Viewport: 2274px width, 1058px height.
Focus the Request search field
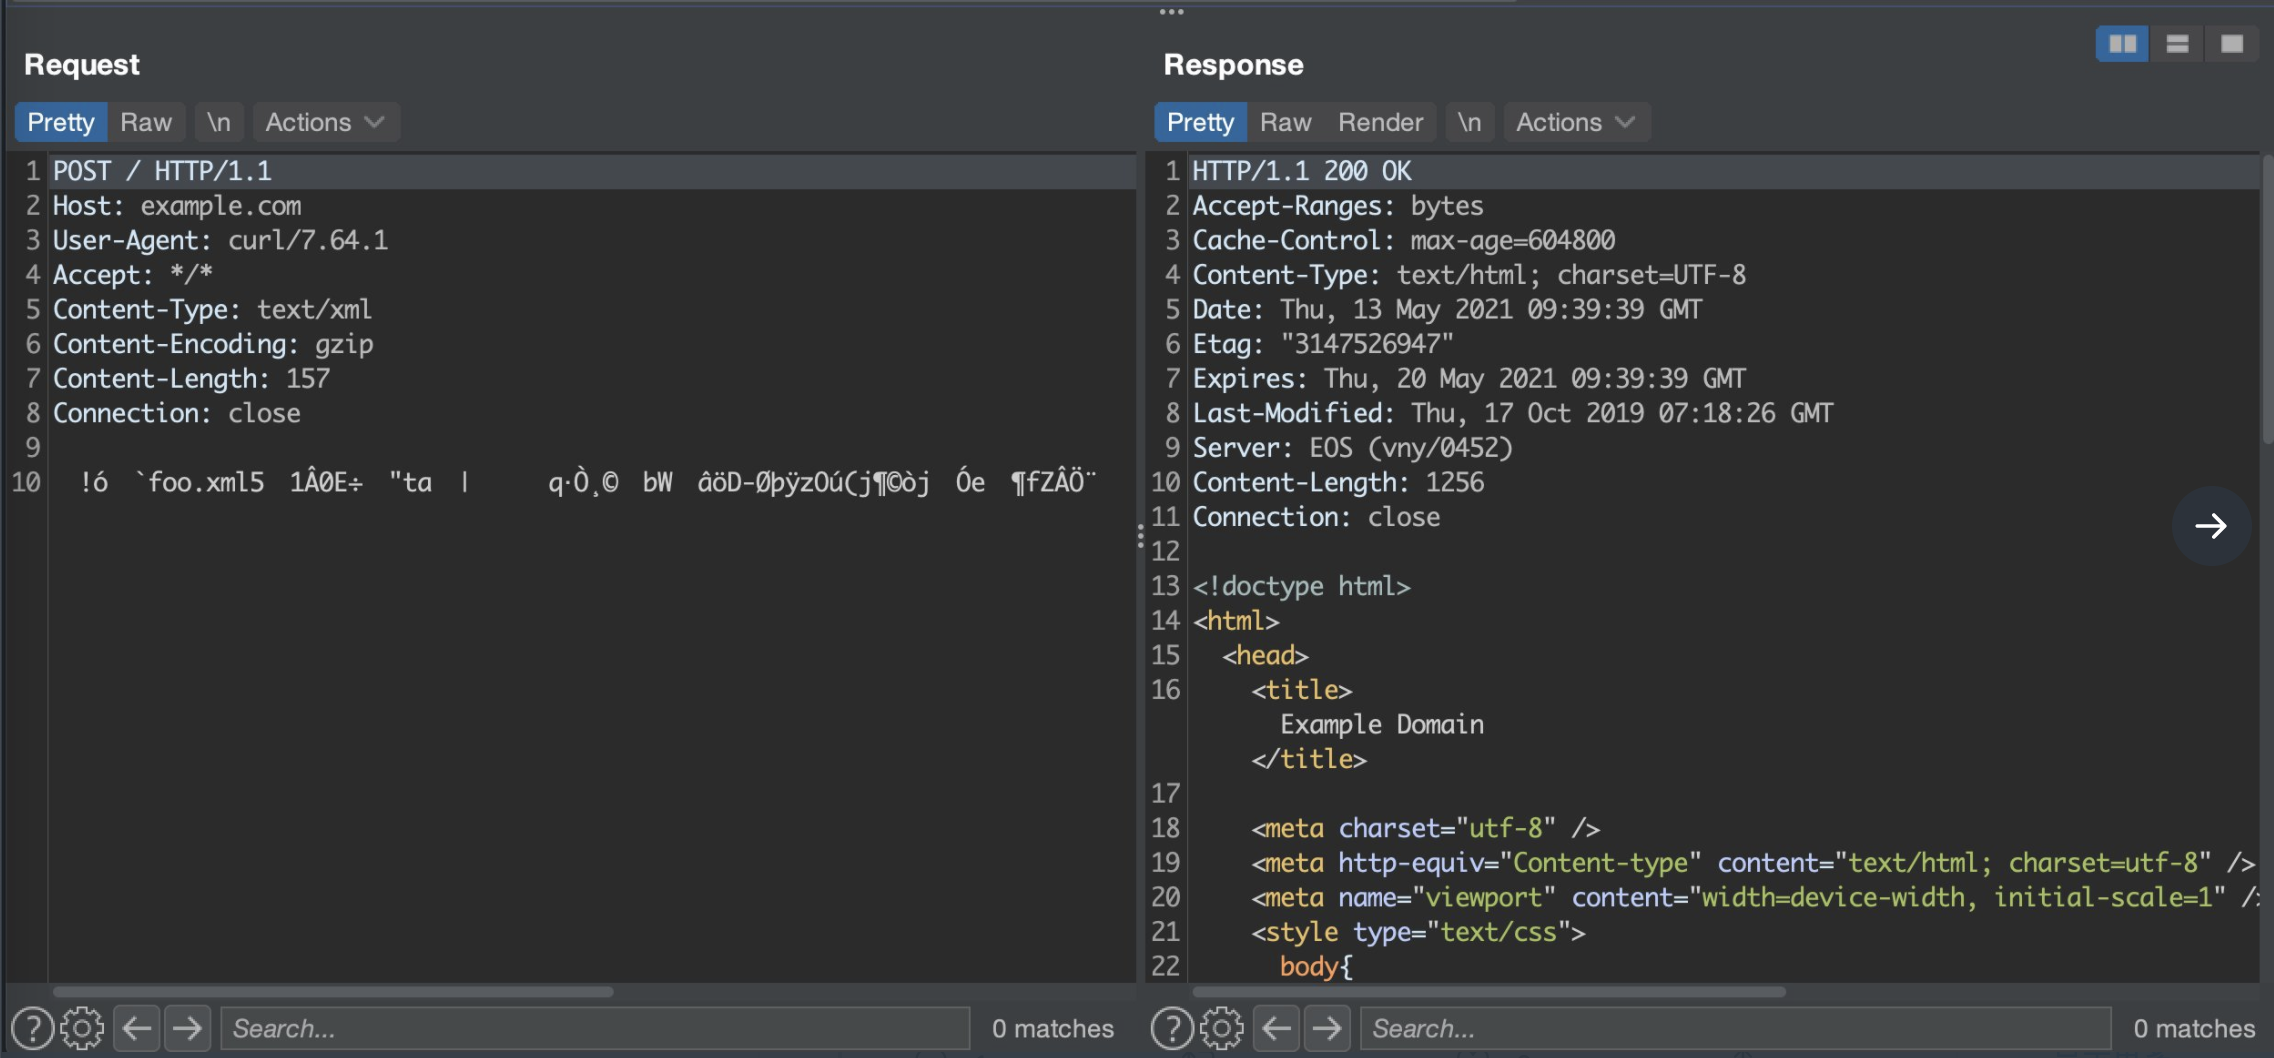[595, 1028]
